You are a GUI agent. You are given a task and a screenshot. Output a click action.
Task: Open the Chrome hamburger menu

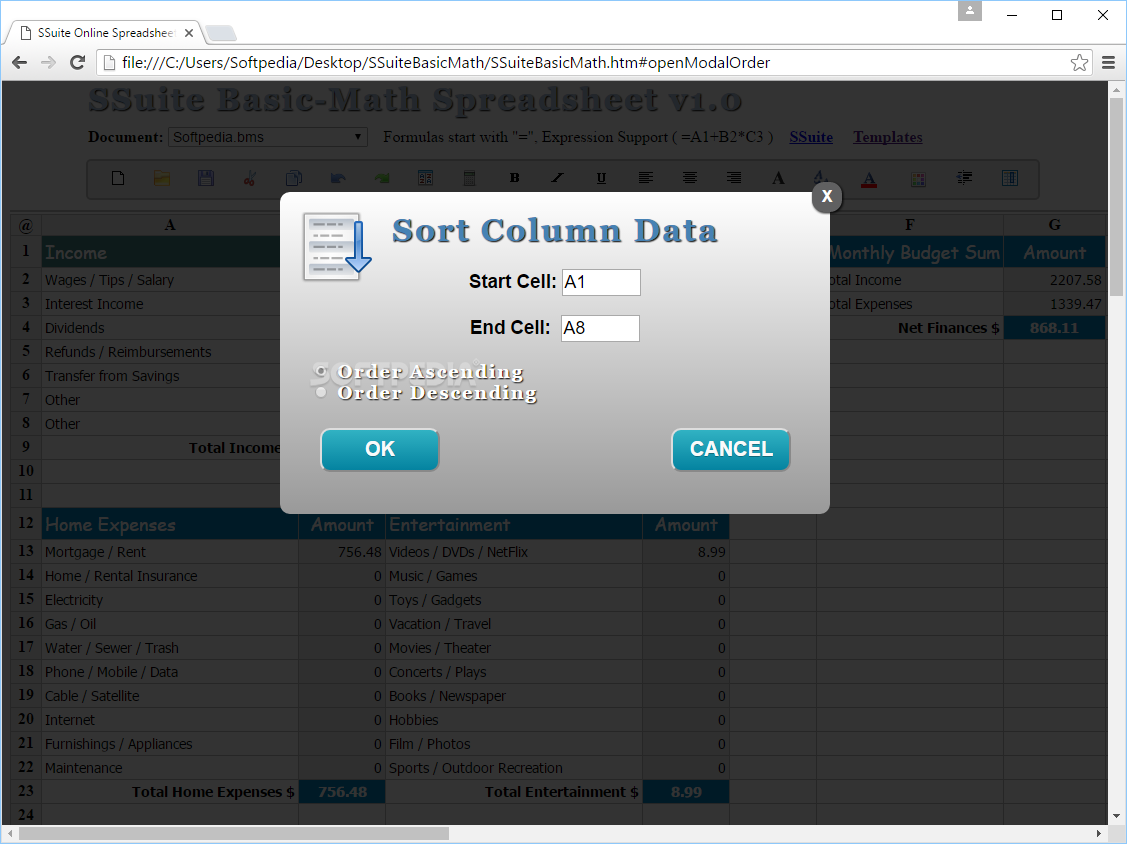tap(1108, 63)
